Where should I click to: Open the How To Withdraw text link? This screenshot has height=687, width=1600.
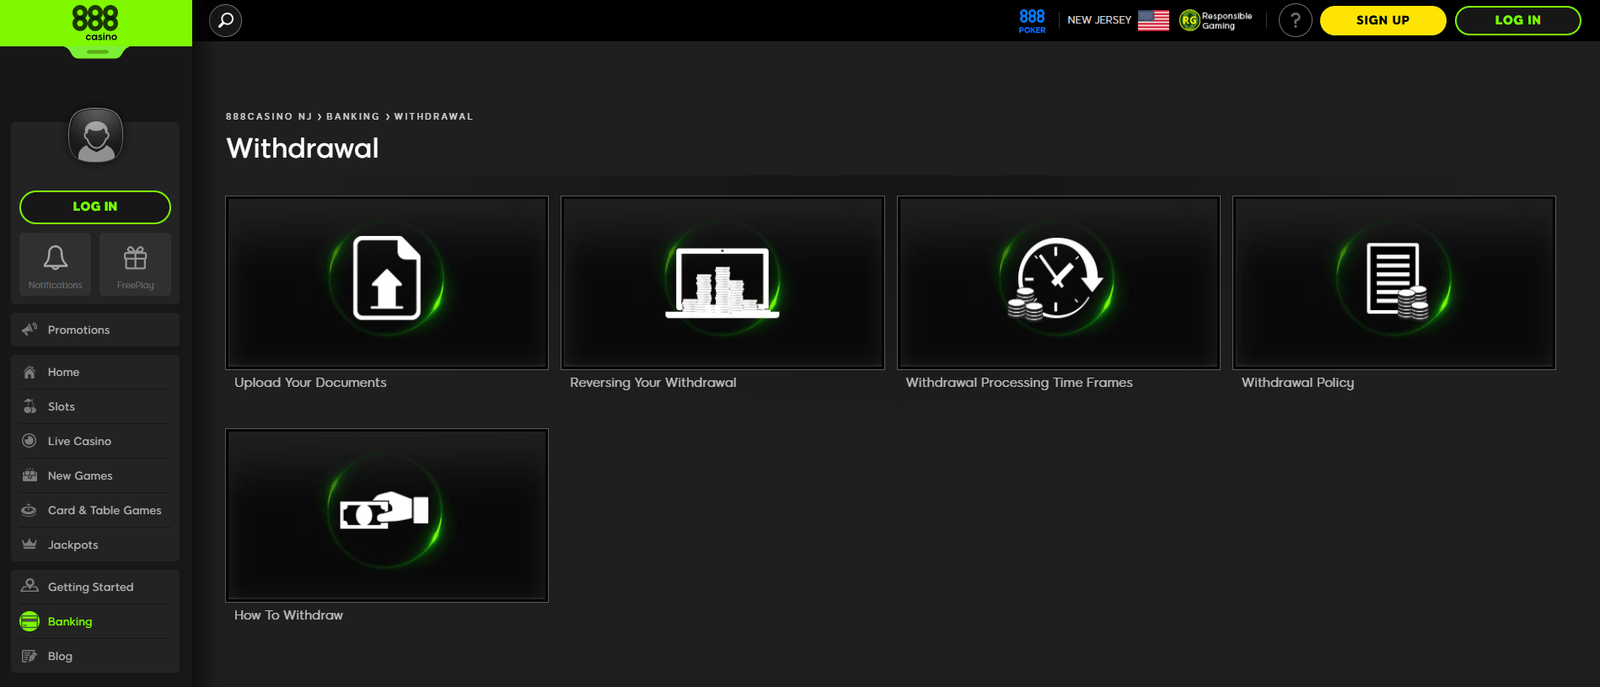288,615
